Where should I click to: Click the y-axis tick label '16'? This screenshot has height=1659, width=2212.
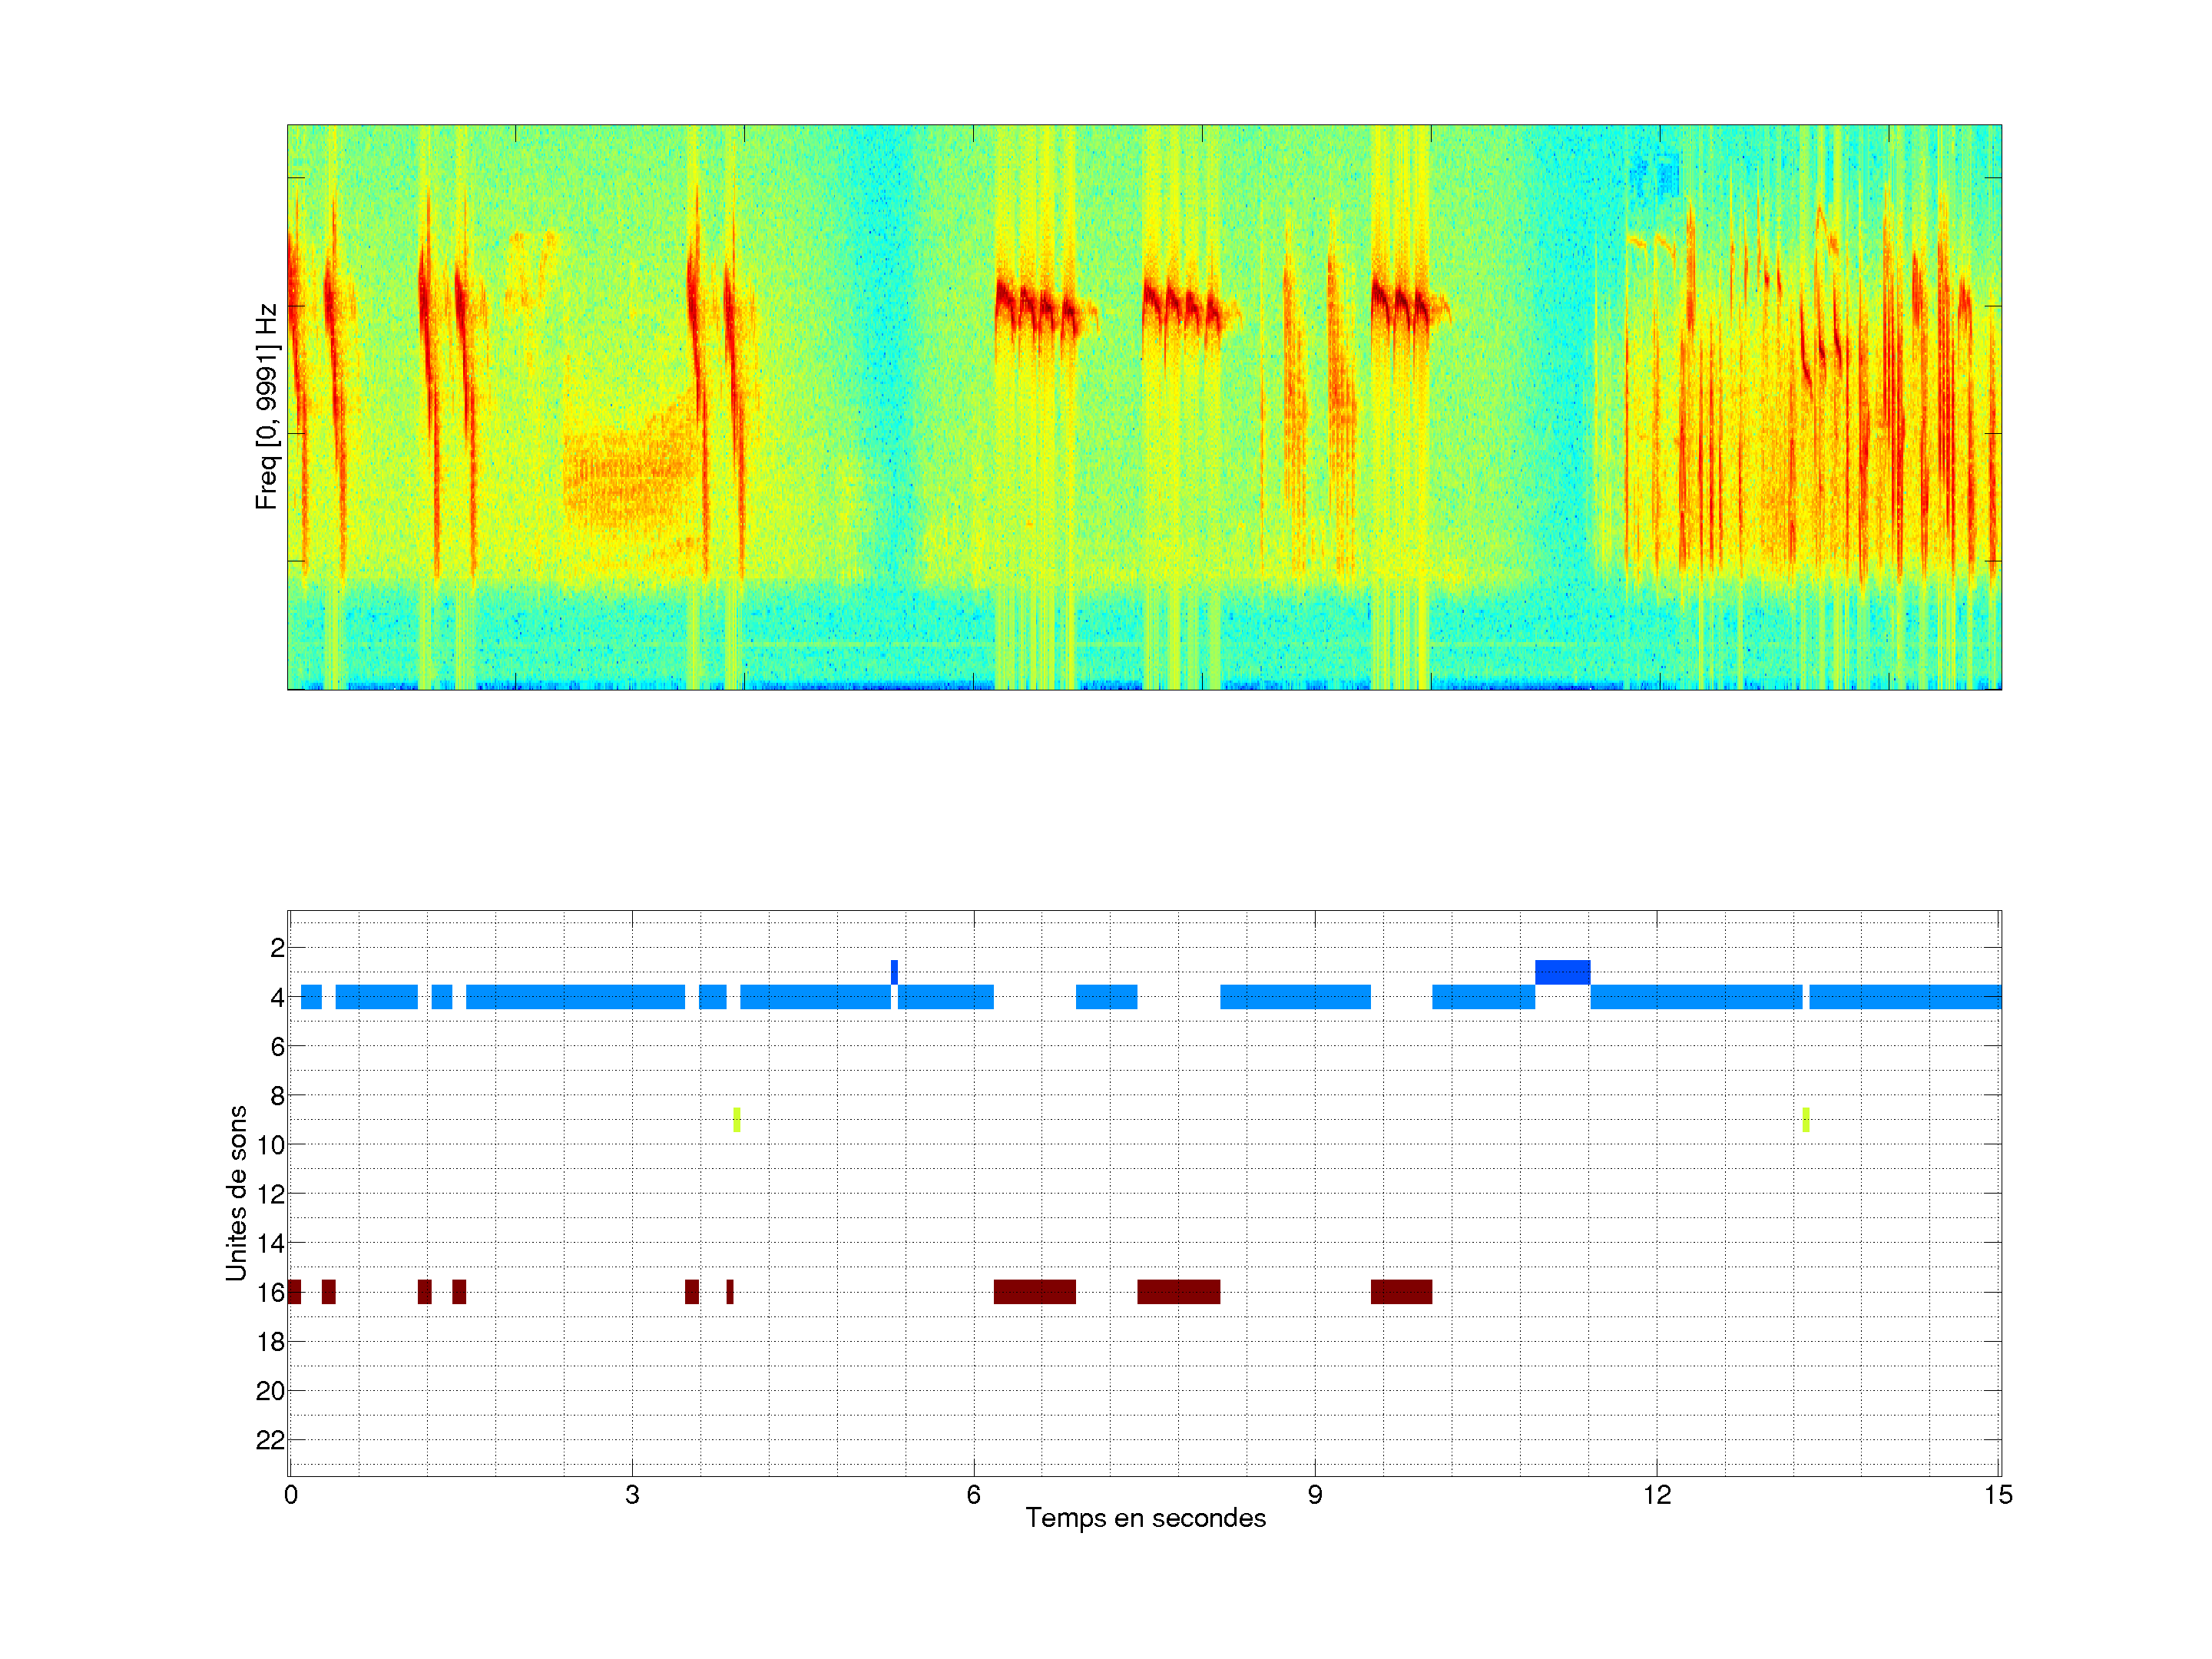[270, 1292]
